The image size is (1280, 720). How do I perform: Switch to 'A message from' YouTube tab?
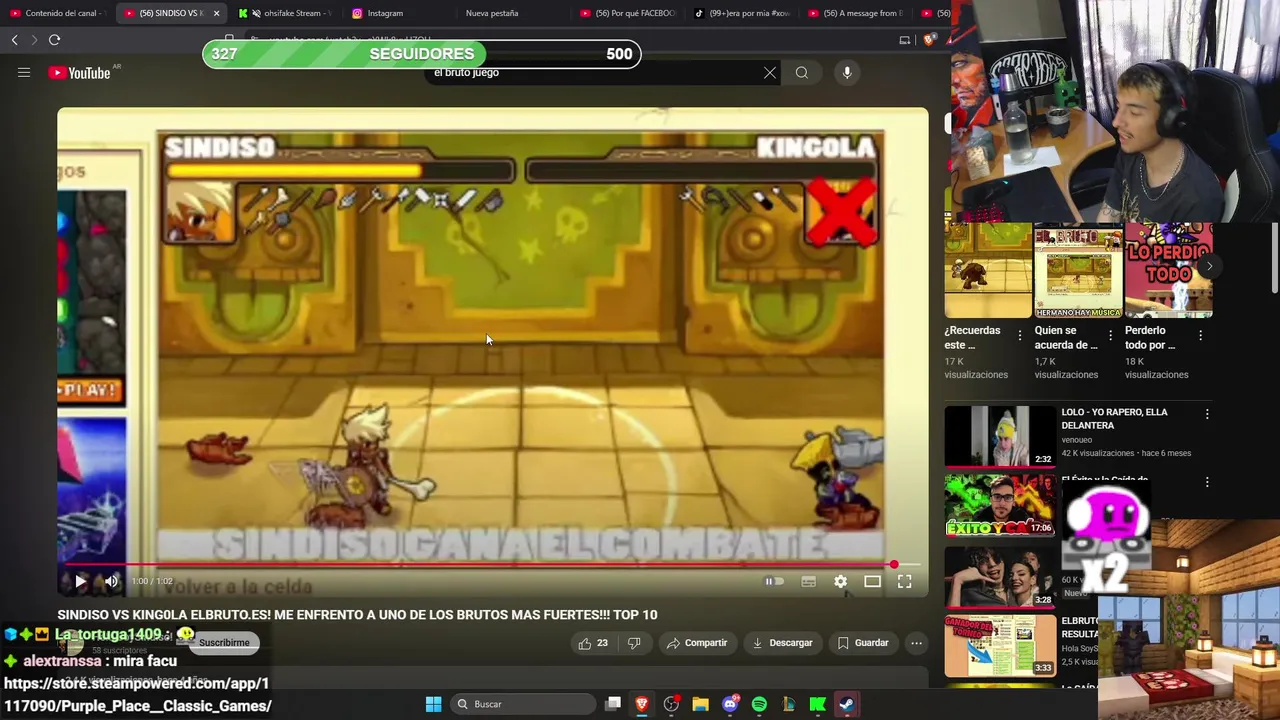pos(856,13)
